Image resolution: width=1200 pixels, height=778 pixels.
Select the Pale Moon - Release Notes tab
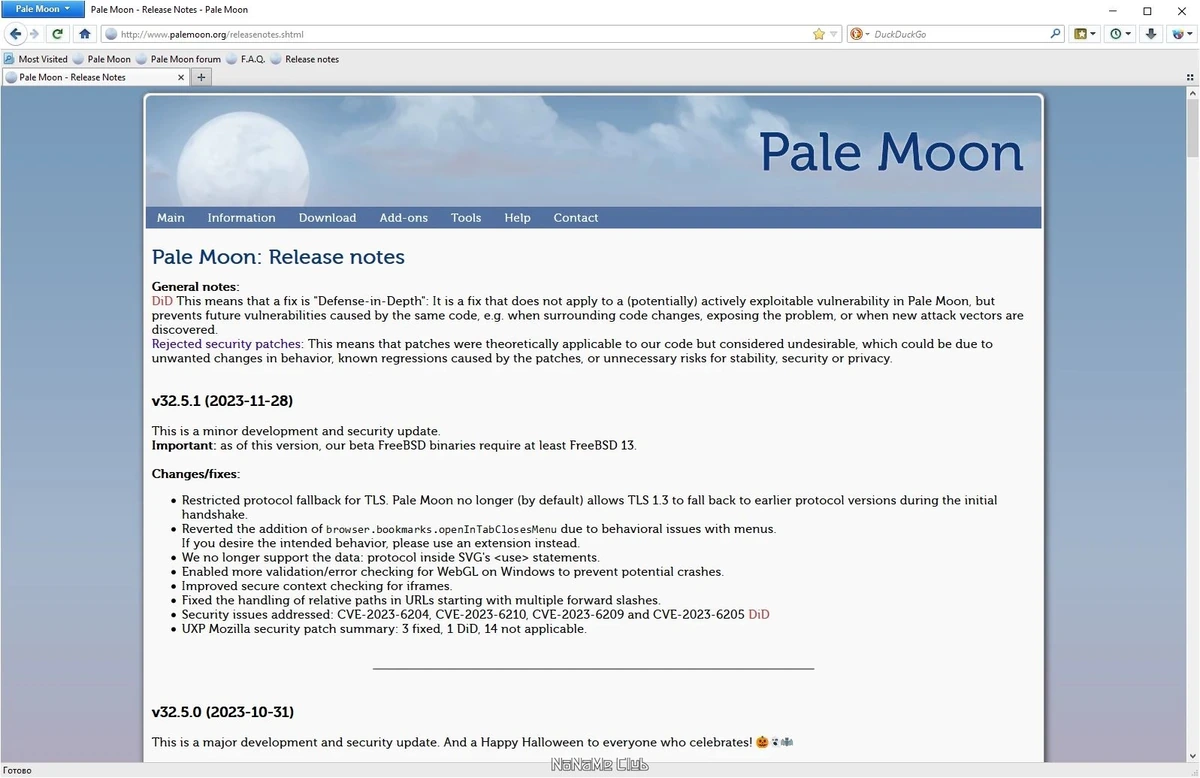pyautogui.click(x=95, y=77)
